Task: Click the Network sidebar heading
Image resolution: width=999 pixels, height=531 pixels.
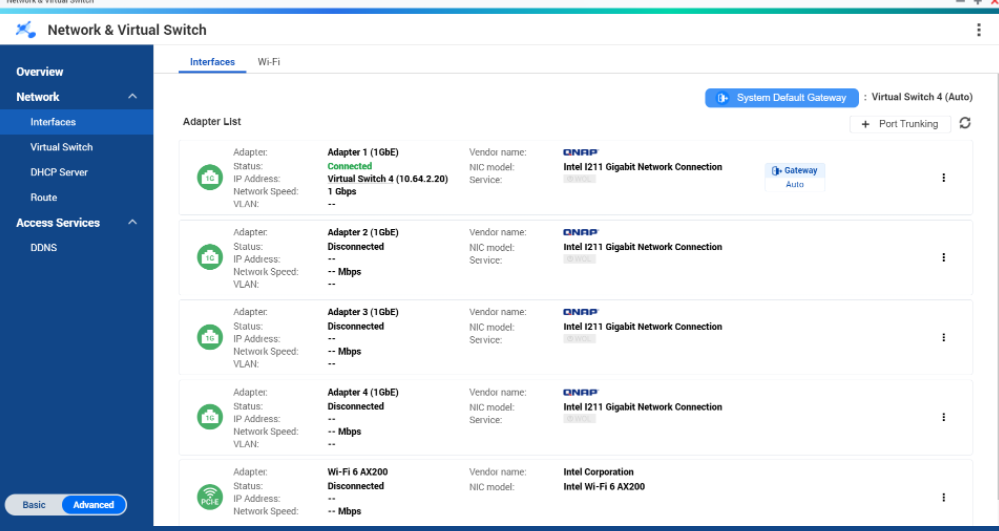Action: 38,97
